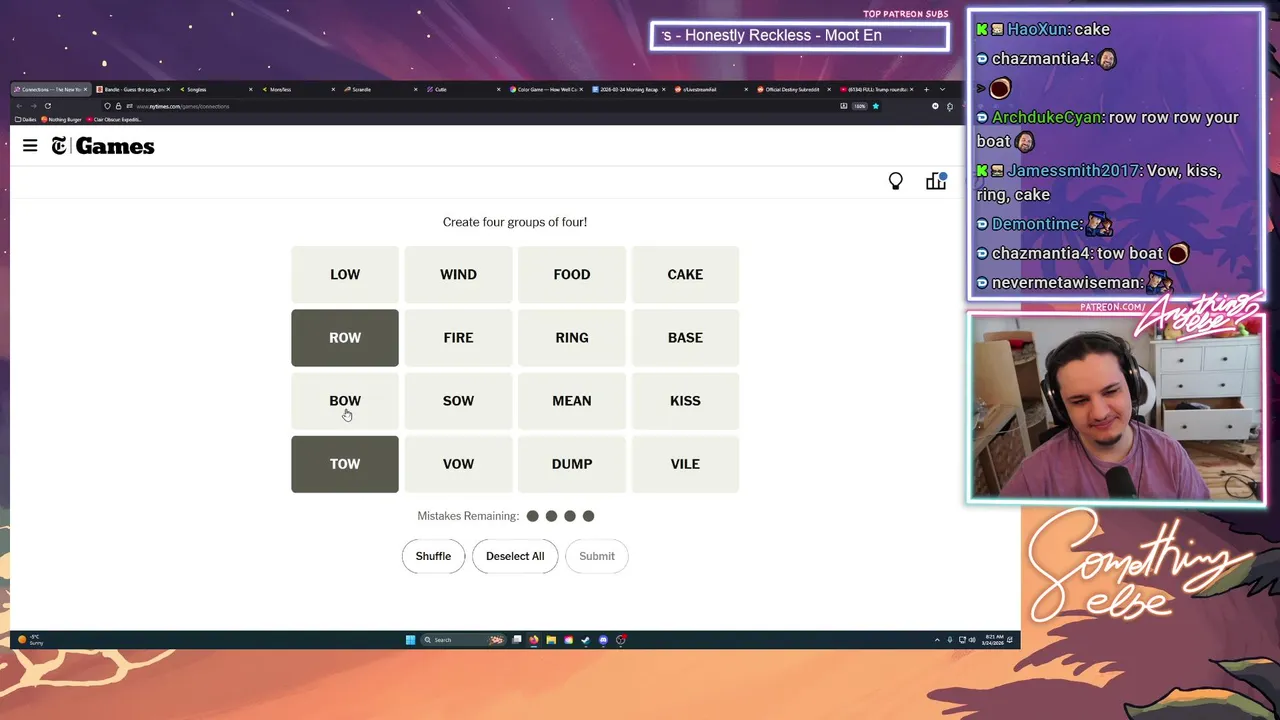
Task: Open the notification bell in system tray
Action: pos(1010,640)
